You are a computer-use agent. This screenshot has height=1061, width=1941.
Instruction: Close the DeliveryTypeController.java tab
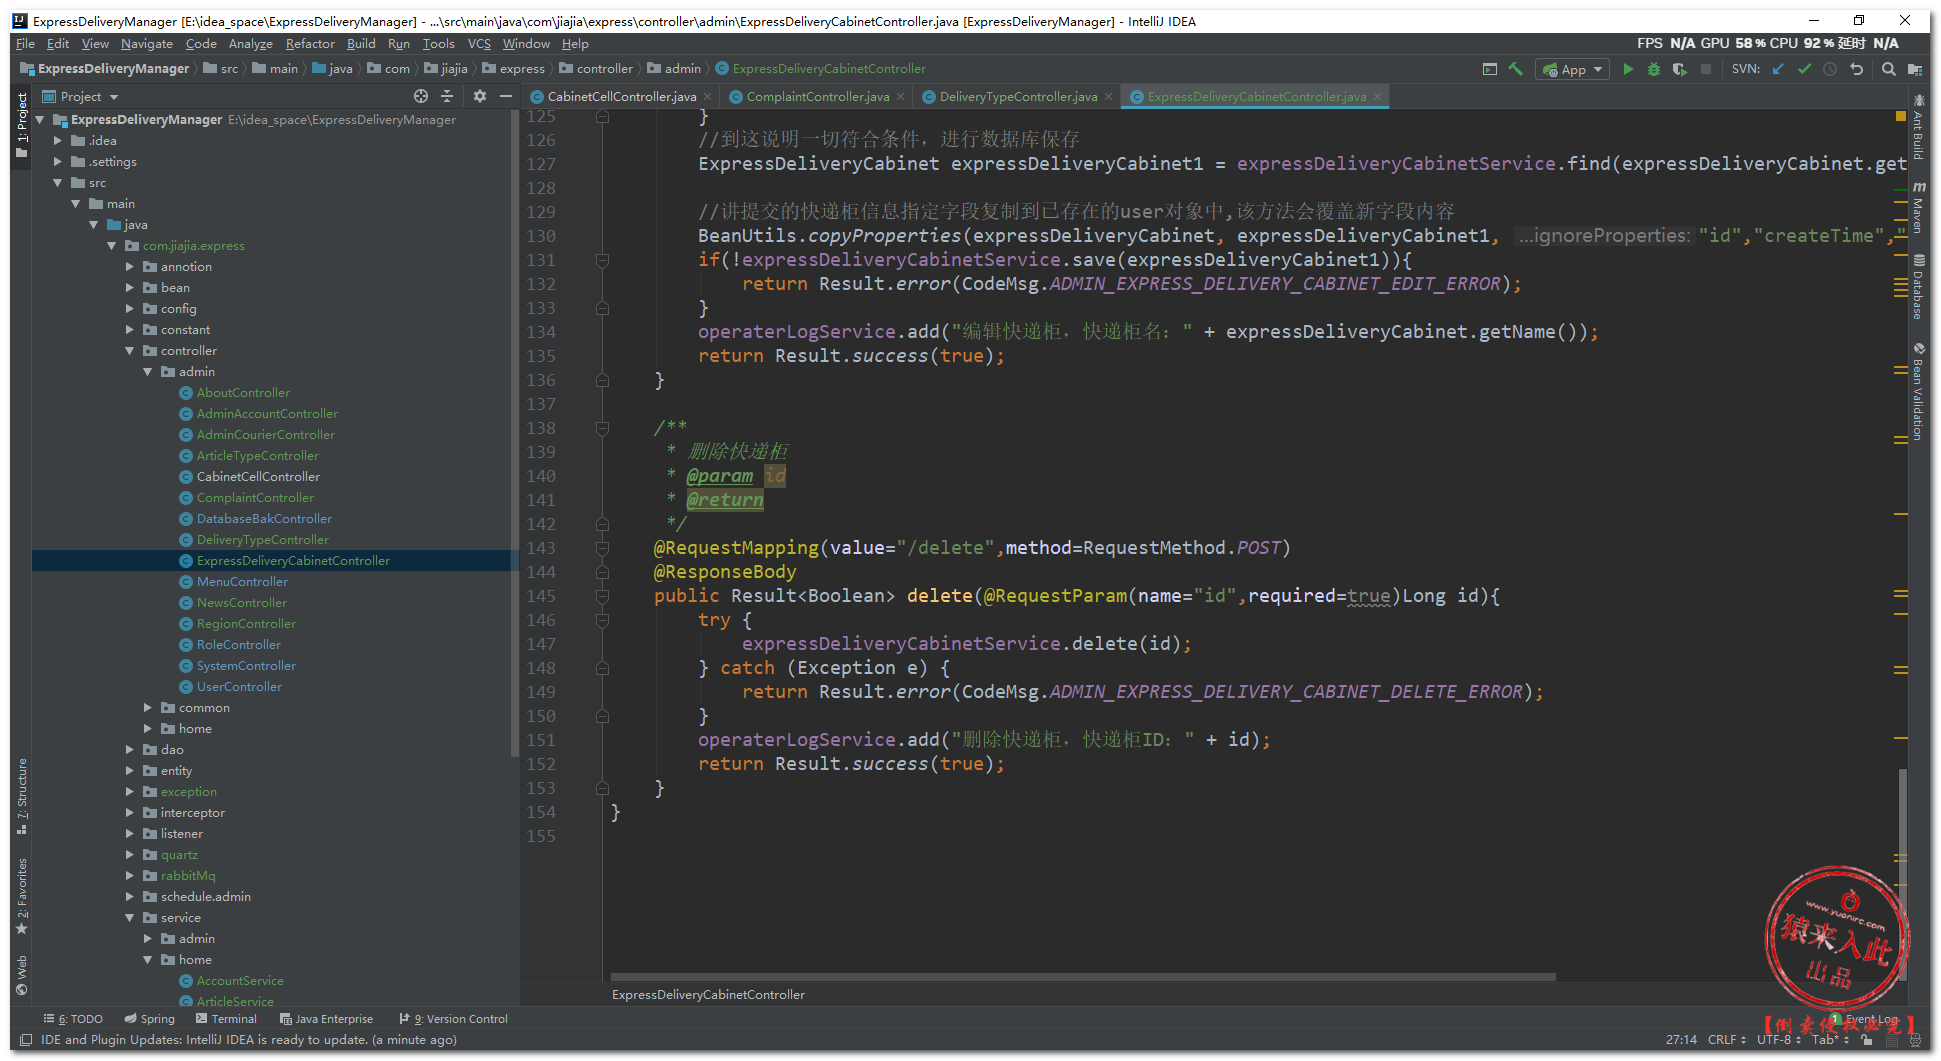[x=1108, y=97]
